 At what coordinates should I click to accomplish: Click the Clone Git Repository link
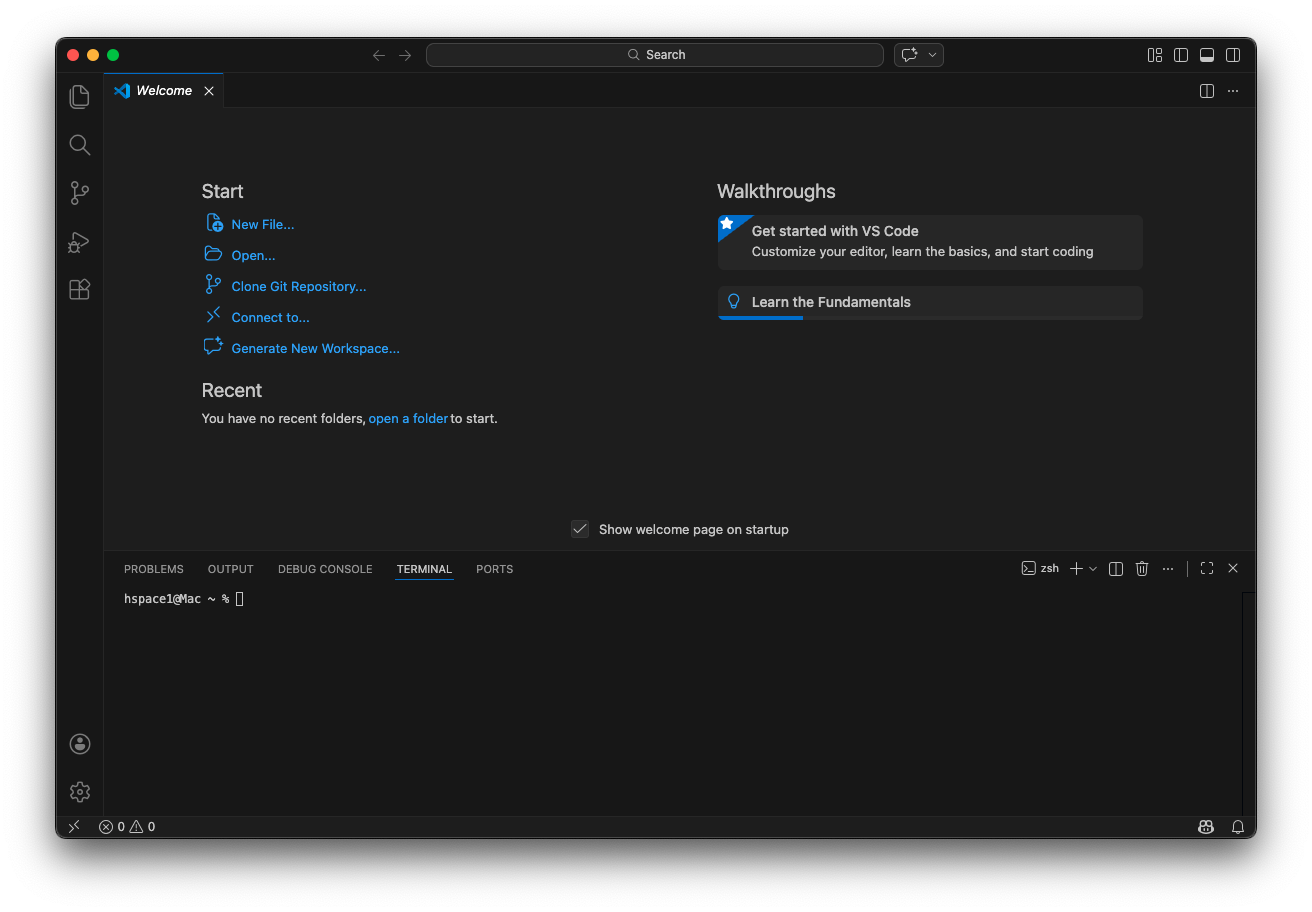tap(299, 287)
